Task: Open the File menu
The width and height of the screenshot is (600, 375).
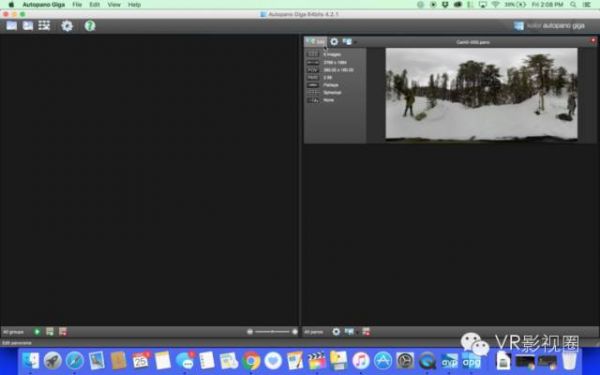Action: click(x=77, y=5)
